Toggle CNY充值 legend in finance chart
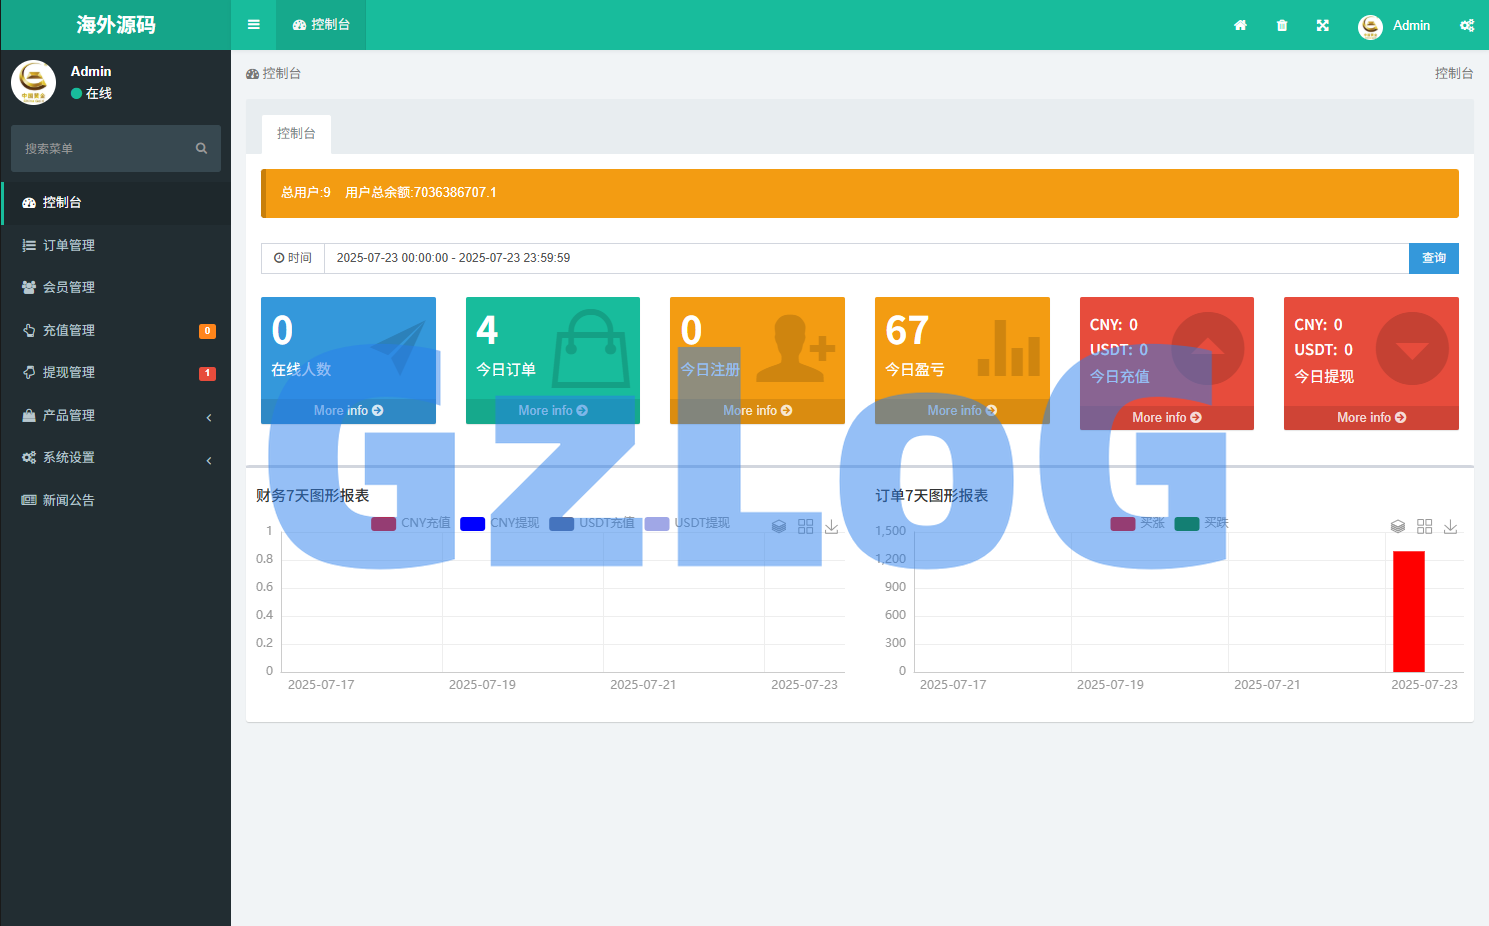 coord(411,523)
